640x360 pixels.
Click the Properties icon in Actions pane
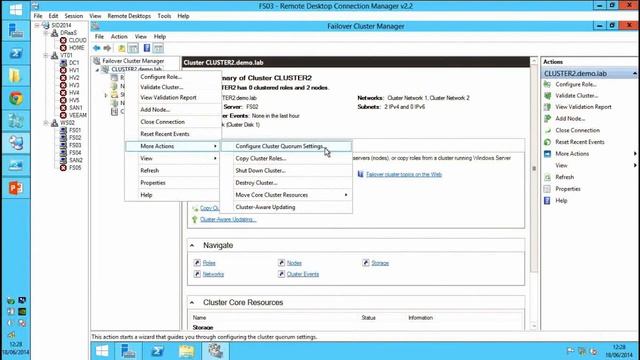click(547, 189)
